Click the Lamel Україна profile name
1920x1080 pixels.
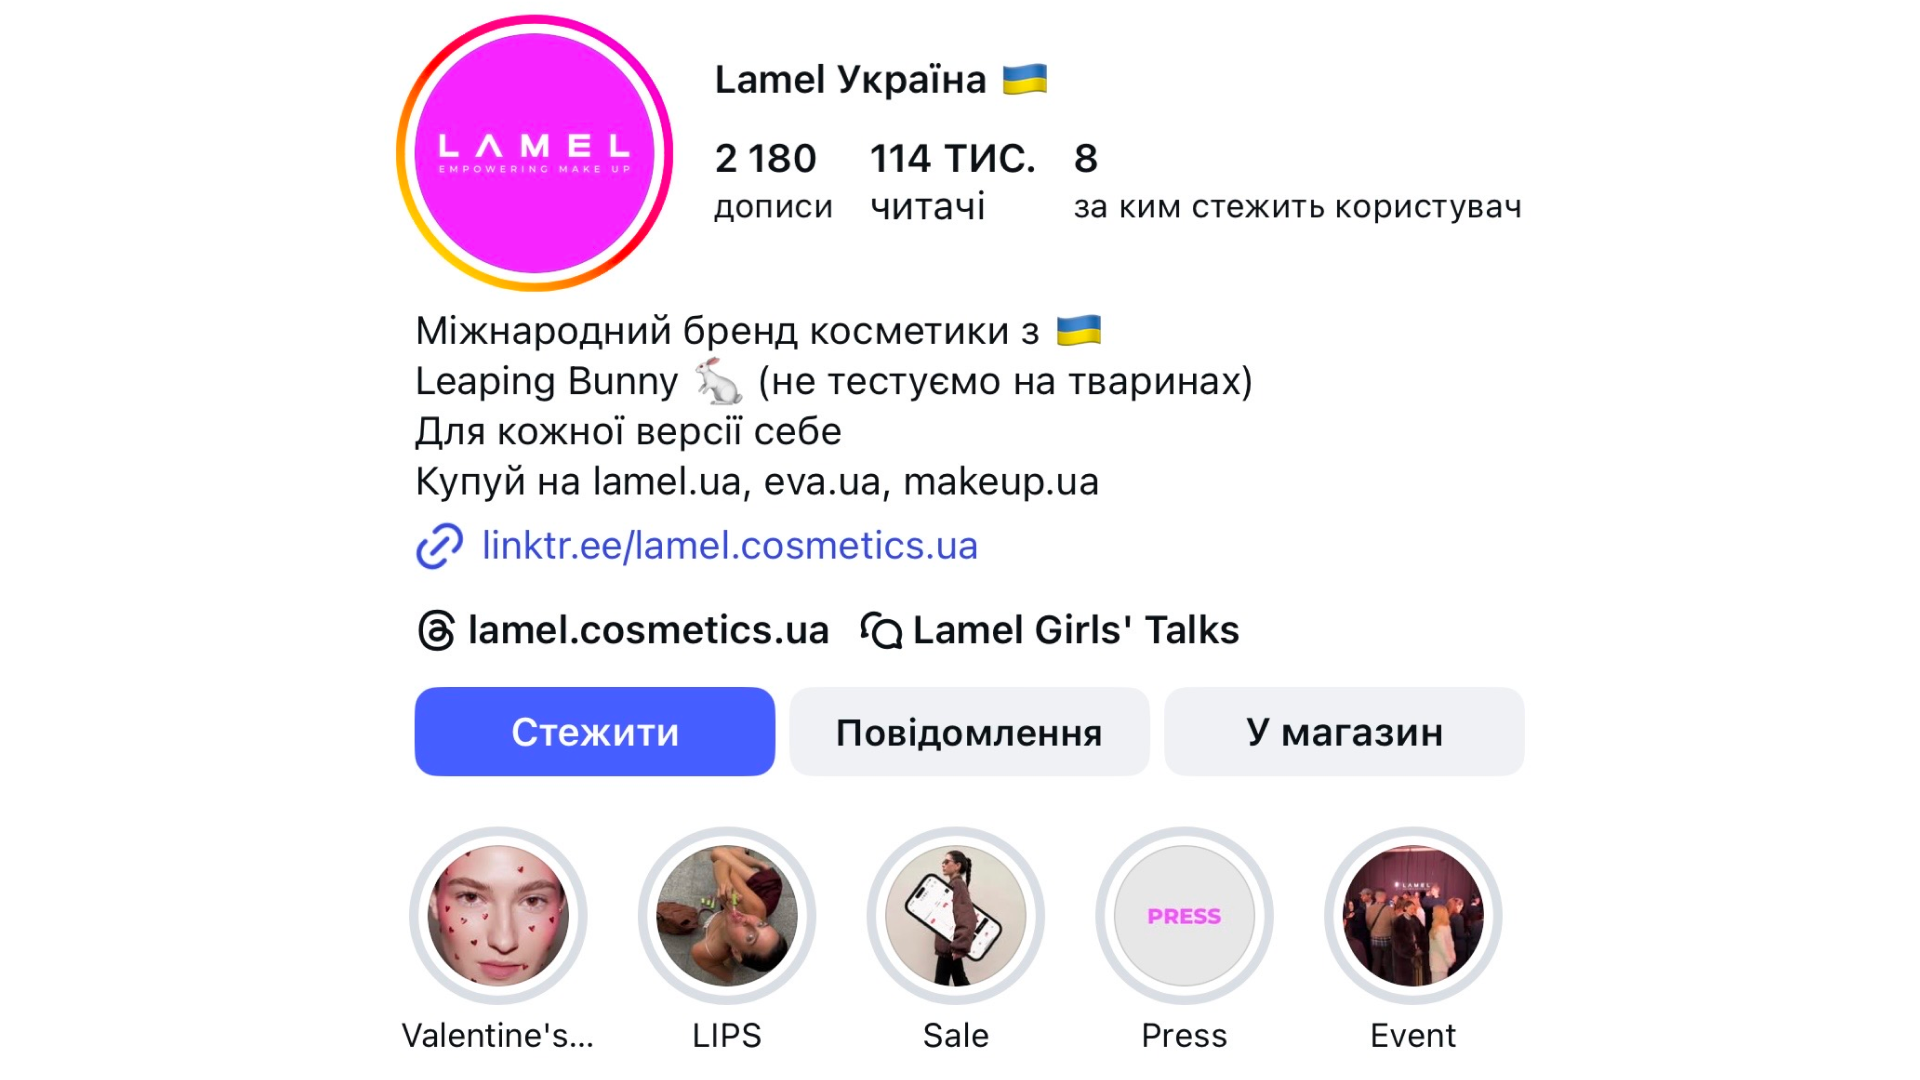tap(850, 80)
